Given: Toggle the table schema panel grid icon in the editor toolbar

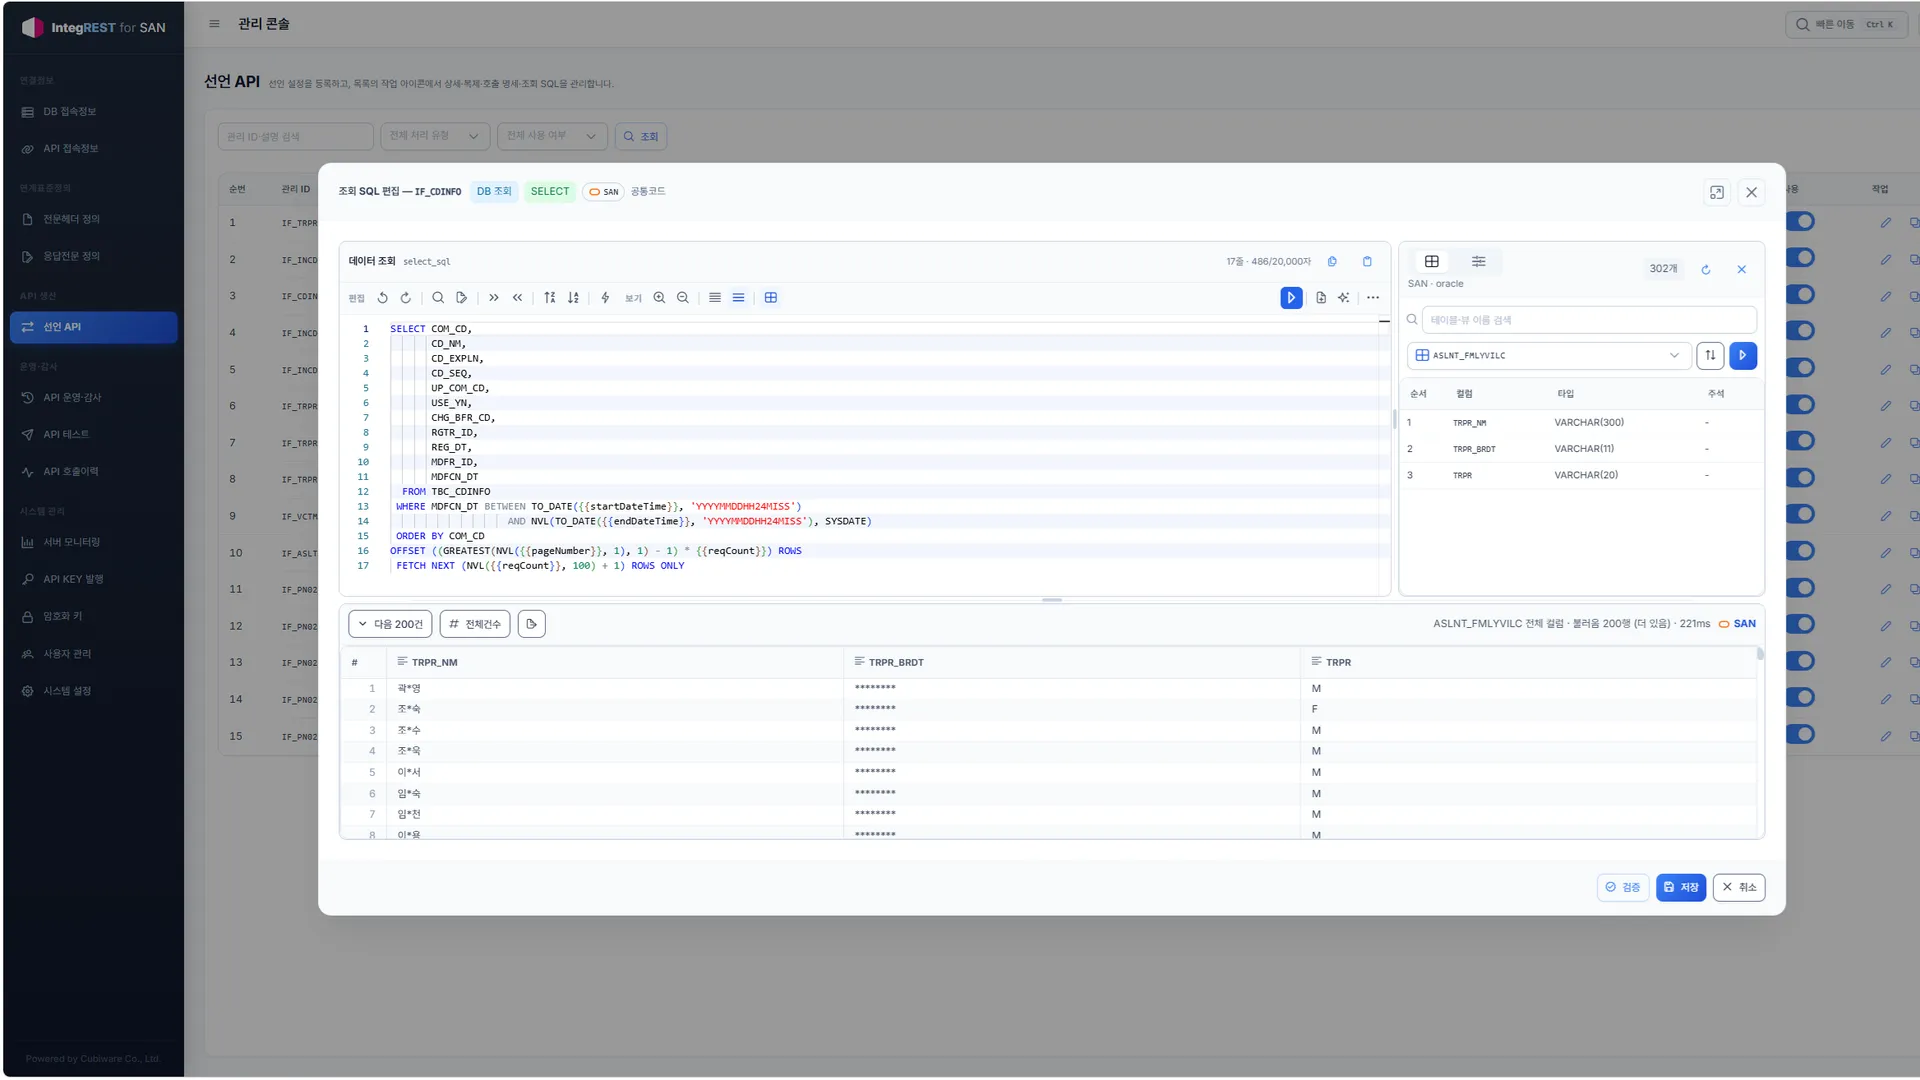Looking at the screenshot, I should click(771, 298).
